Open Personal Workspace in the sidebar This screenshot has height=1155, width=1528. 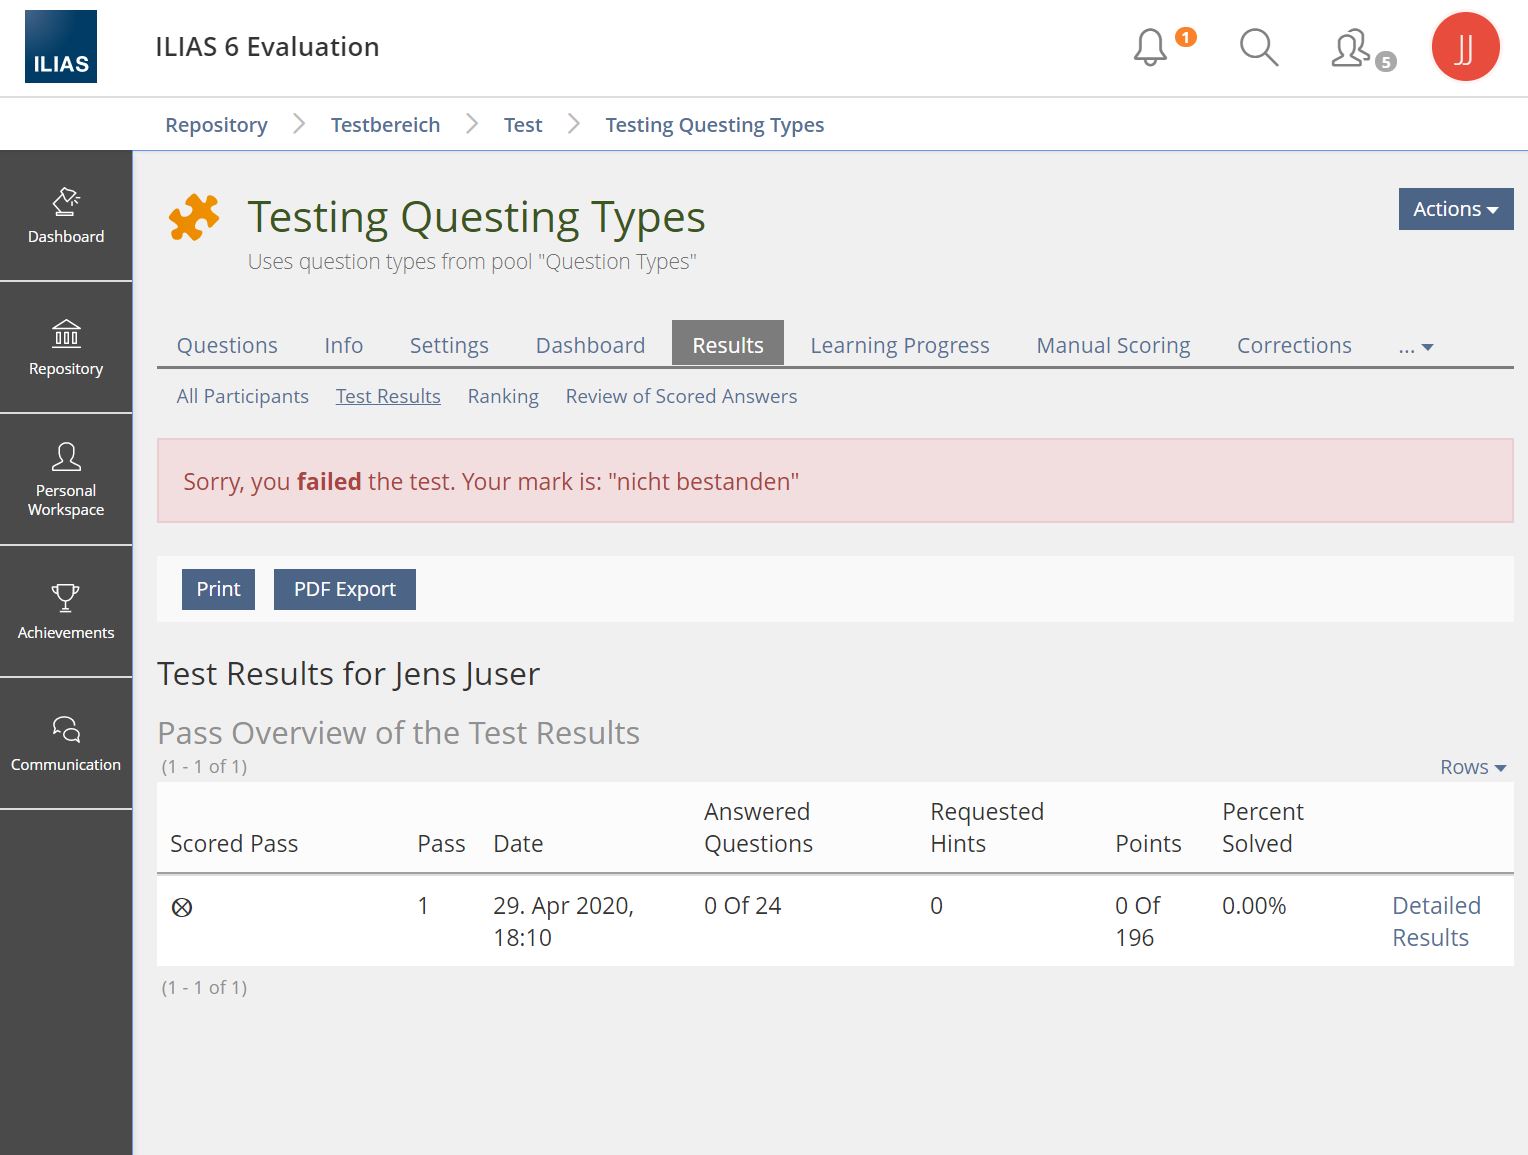[66, 479]
